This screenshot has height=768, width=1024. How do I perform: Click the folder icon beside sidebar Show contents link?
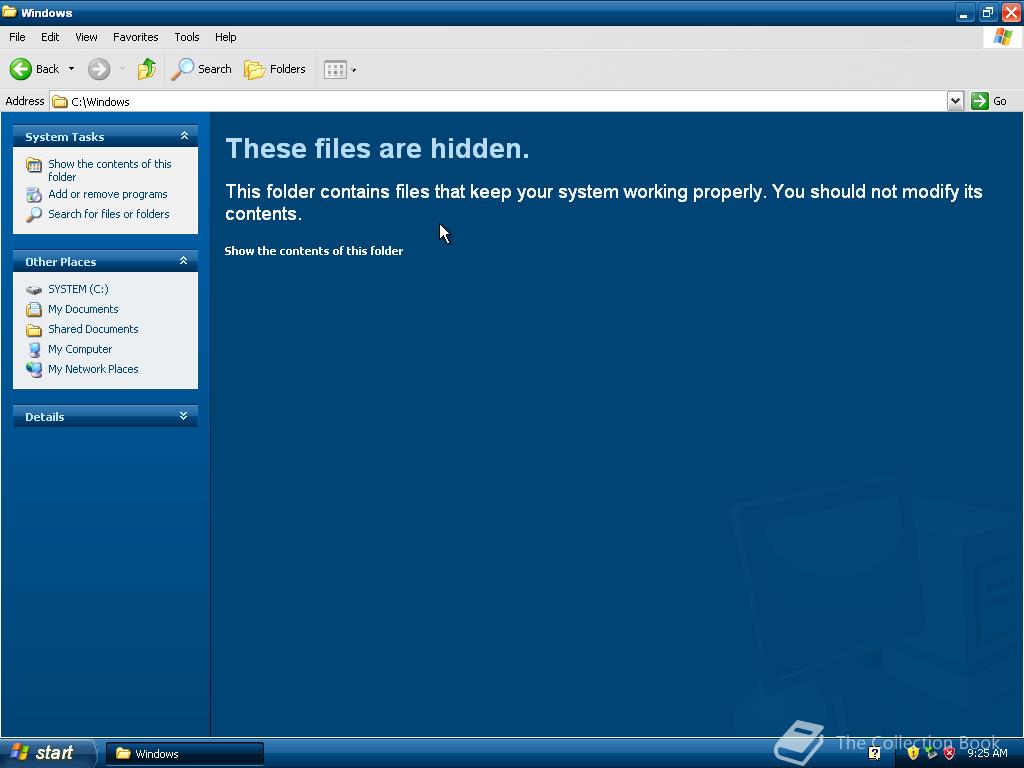[x=34, y=165]
